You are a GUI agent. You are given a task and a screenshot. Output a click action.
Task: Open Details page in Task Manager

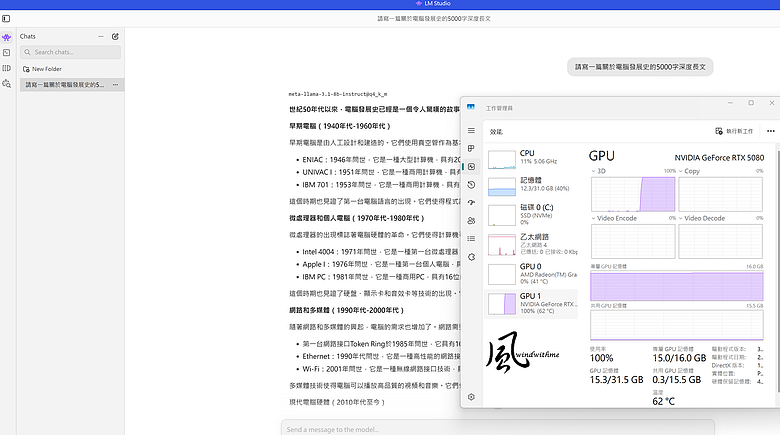[471, 239]
